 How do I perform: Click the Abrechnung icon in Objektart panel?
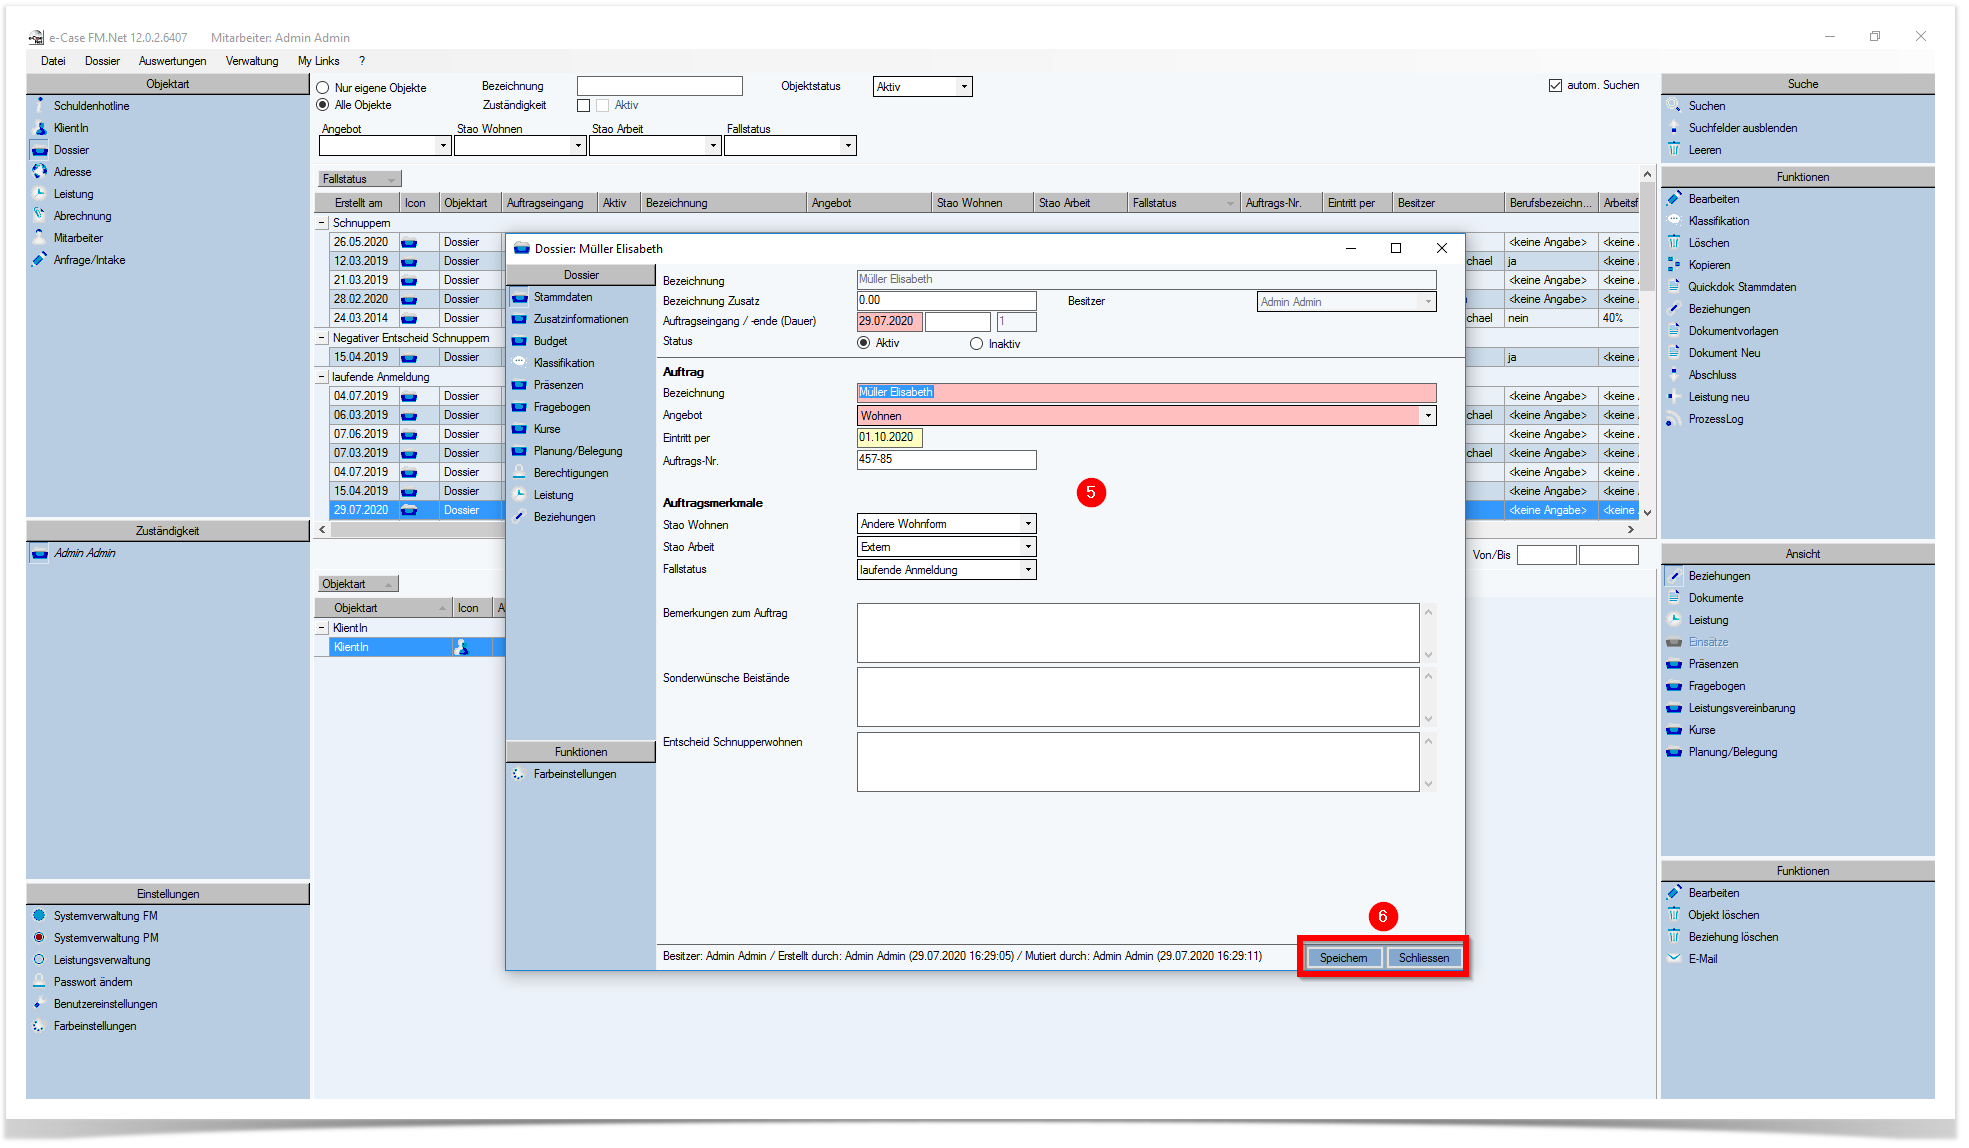coord(39,215)
